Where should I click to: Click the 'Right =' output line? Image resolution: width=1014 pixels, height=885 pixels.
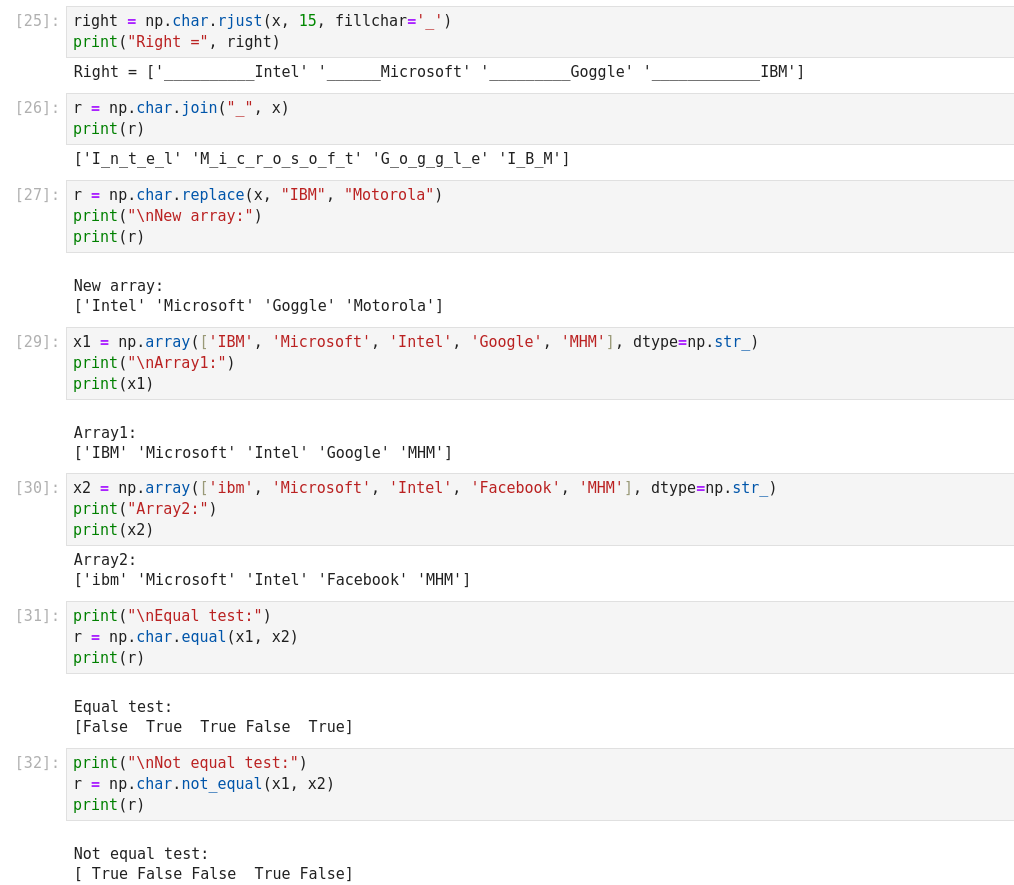[x=438, y=72]
